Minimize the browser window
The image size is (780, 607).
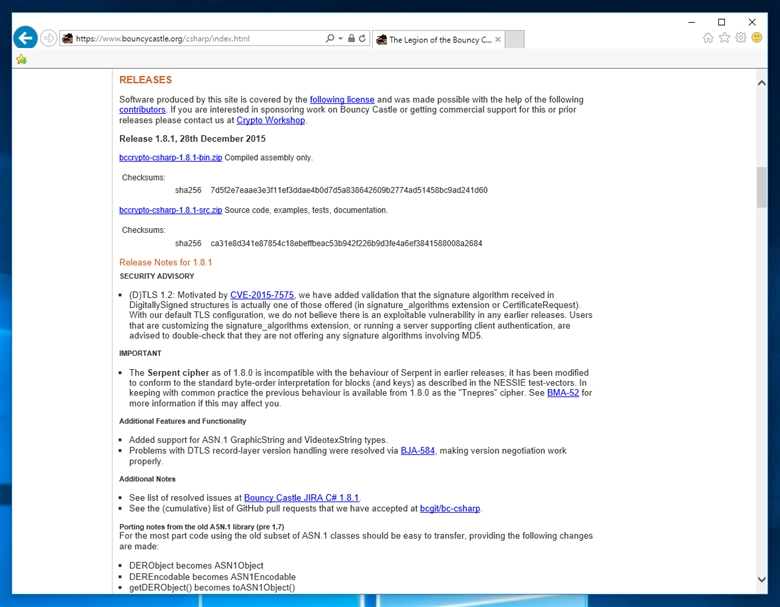[x=691, y=22]
